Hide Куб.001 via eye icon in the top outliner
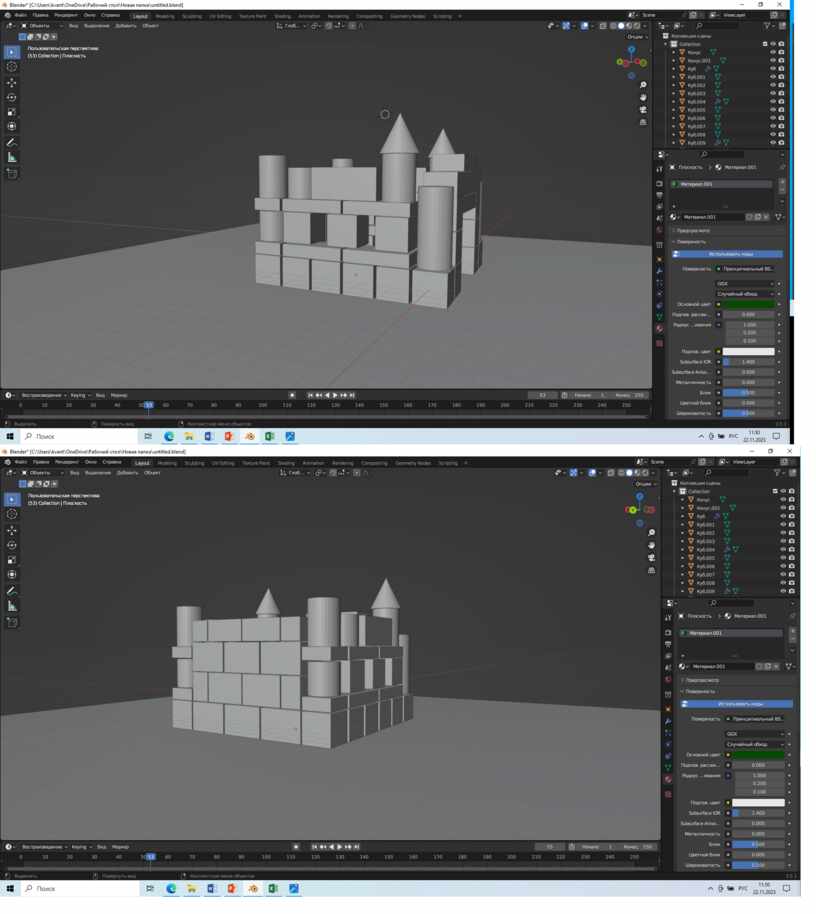 point(772,77)
